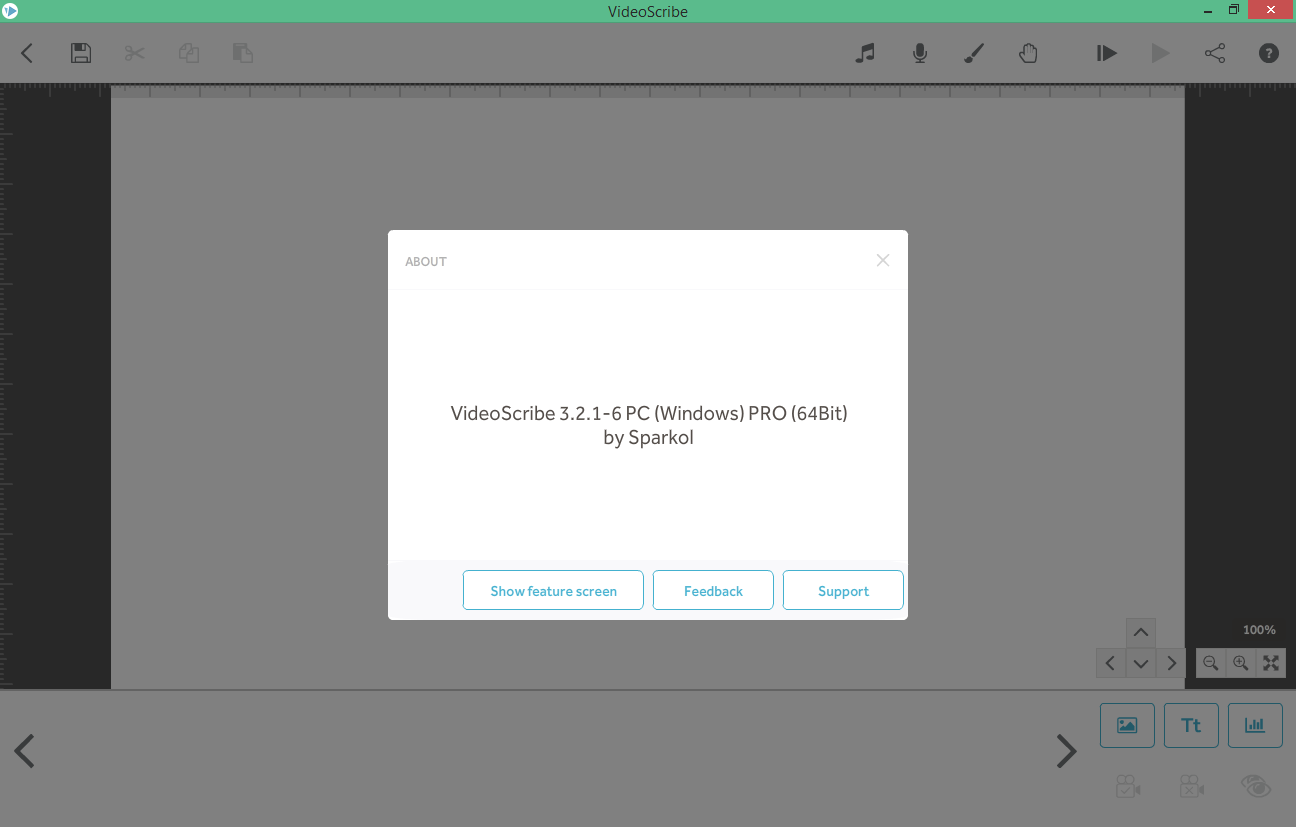Add music with the note icon
Image resolution: width=1296 pixels, height=827 pixels.
click(866, 53)
